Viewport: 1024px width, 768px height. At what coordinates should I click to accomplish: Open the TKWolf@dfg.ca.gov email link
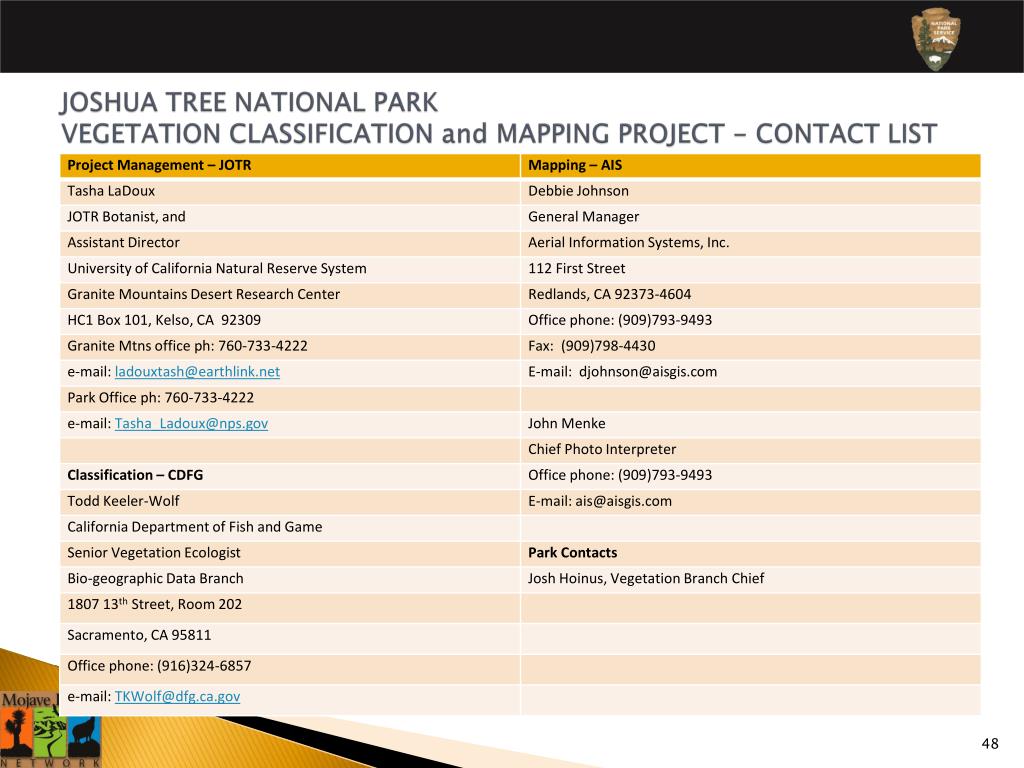[178, 696]
